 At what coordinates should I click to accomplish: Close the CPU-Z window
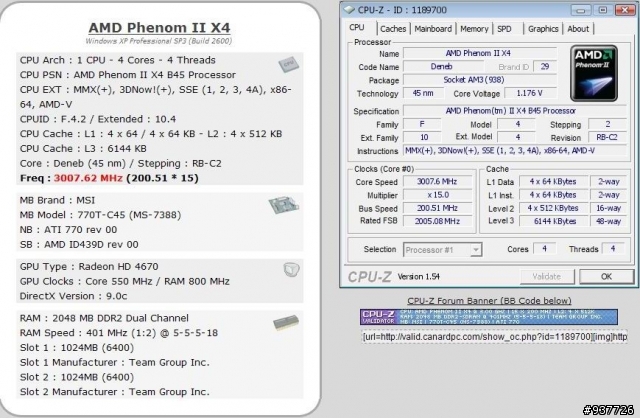[624, 10]
